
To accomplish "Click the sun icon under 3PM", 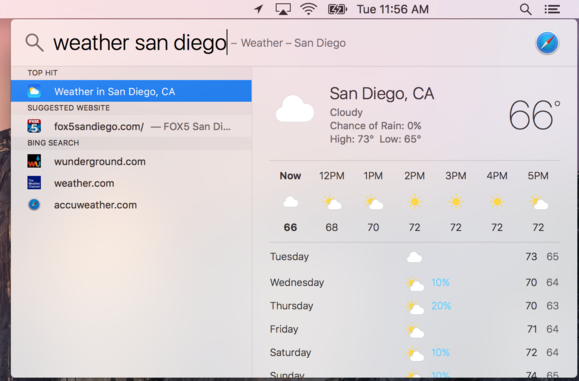I will pyautogui.click(x=456, y=202).
